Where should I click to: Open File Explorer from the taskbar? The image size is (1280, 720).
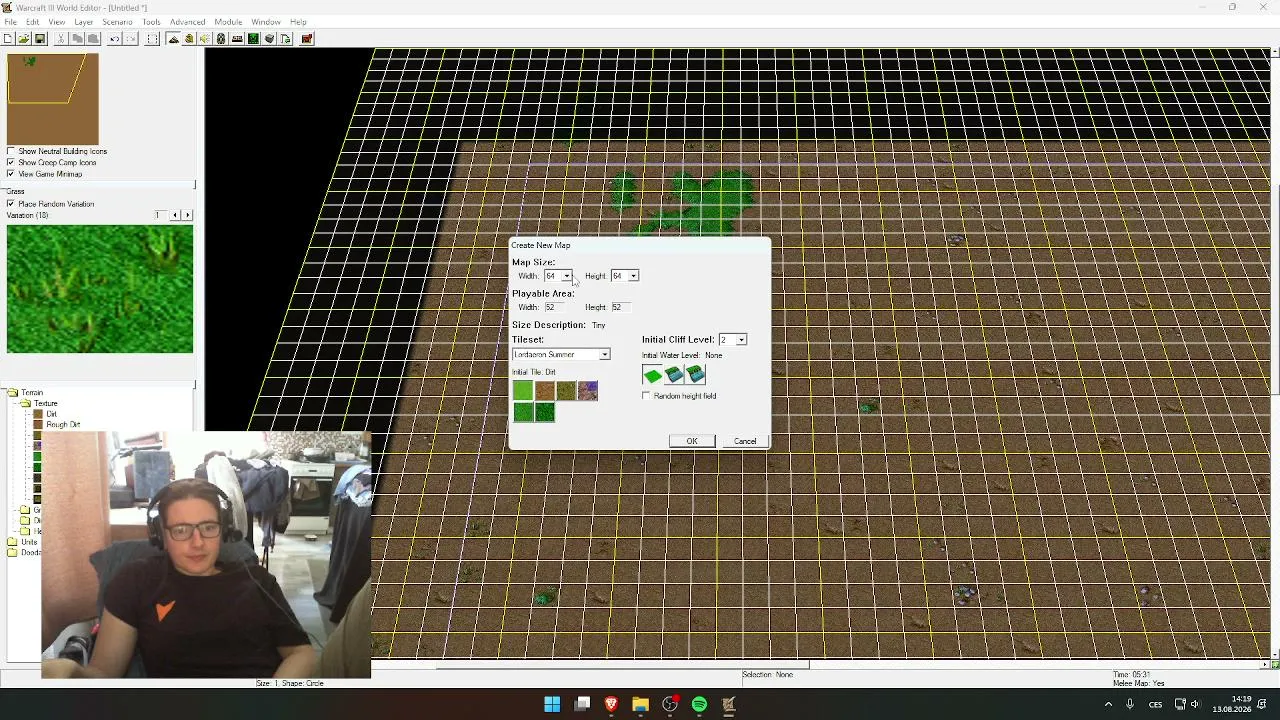[x=640, y=705]
